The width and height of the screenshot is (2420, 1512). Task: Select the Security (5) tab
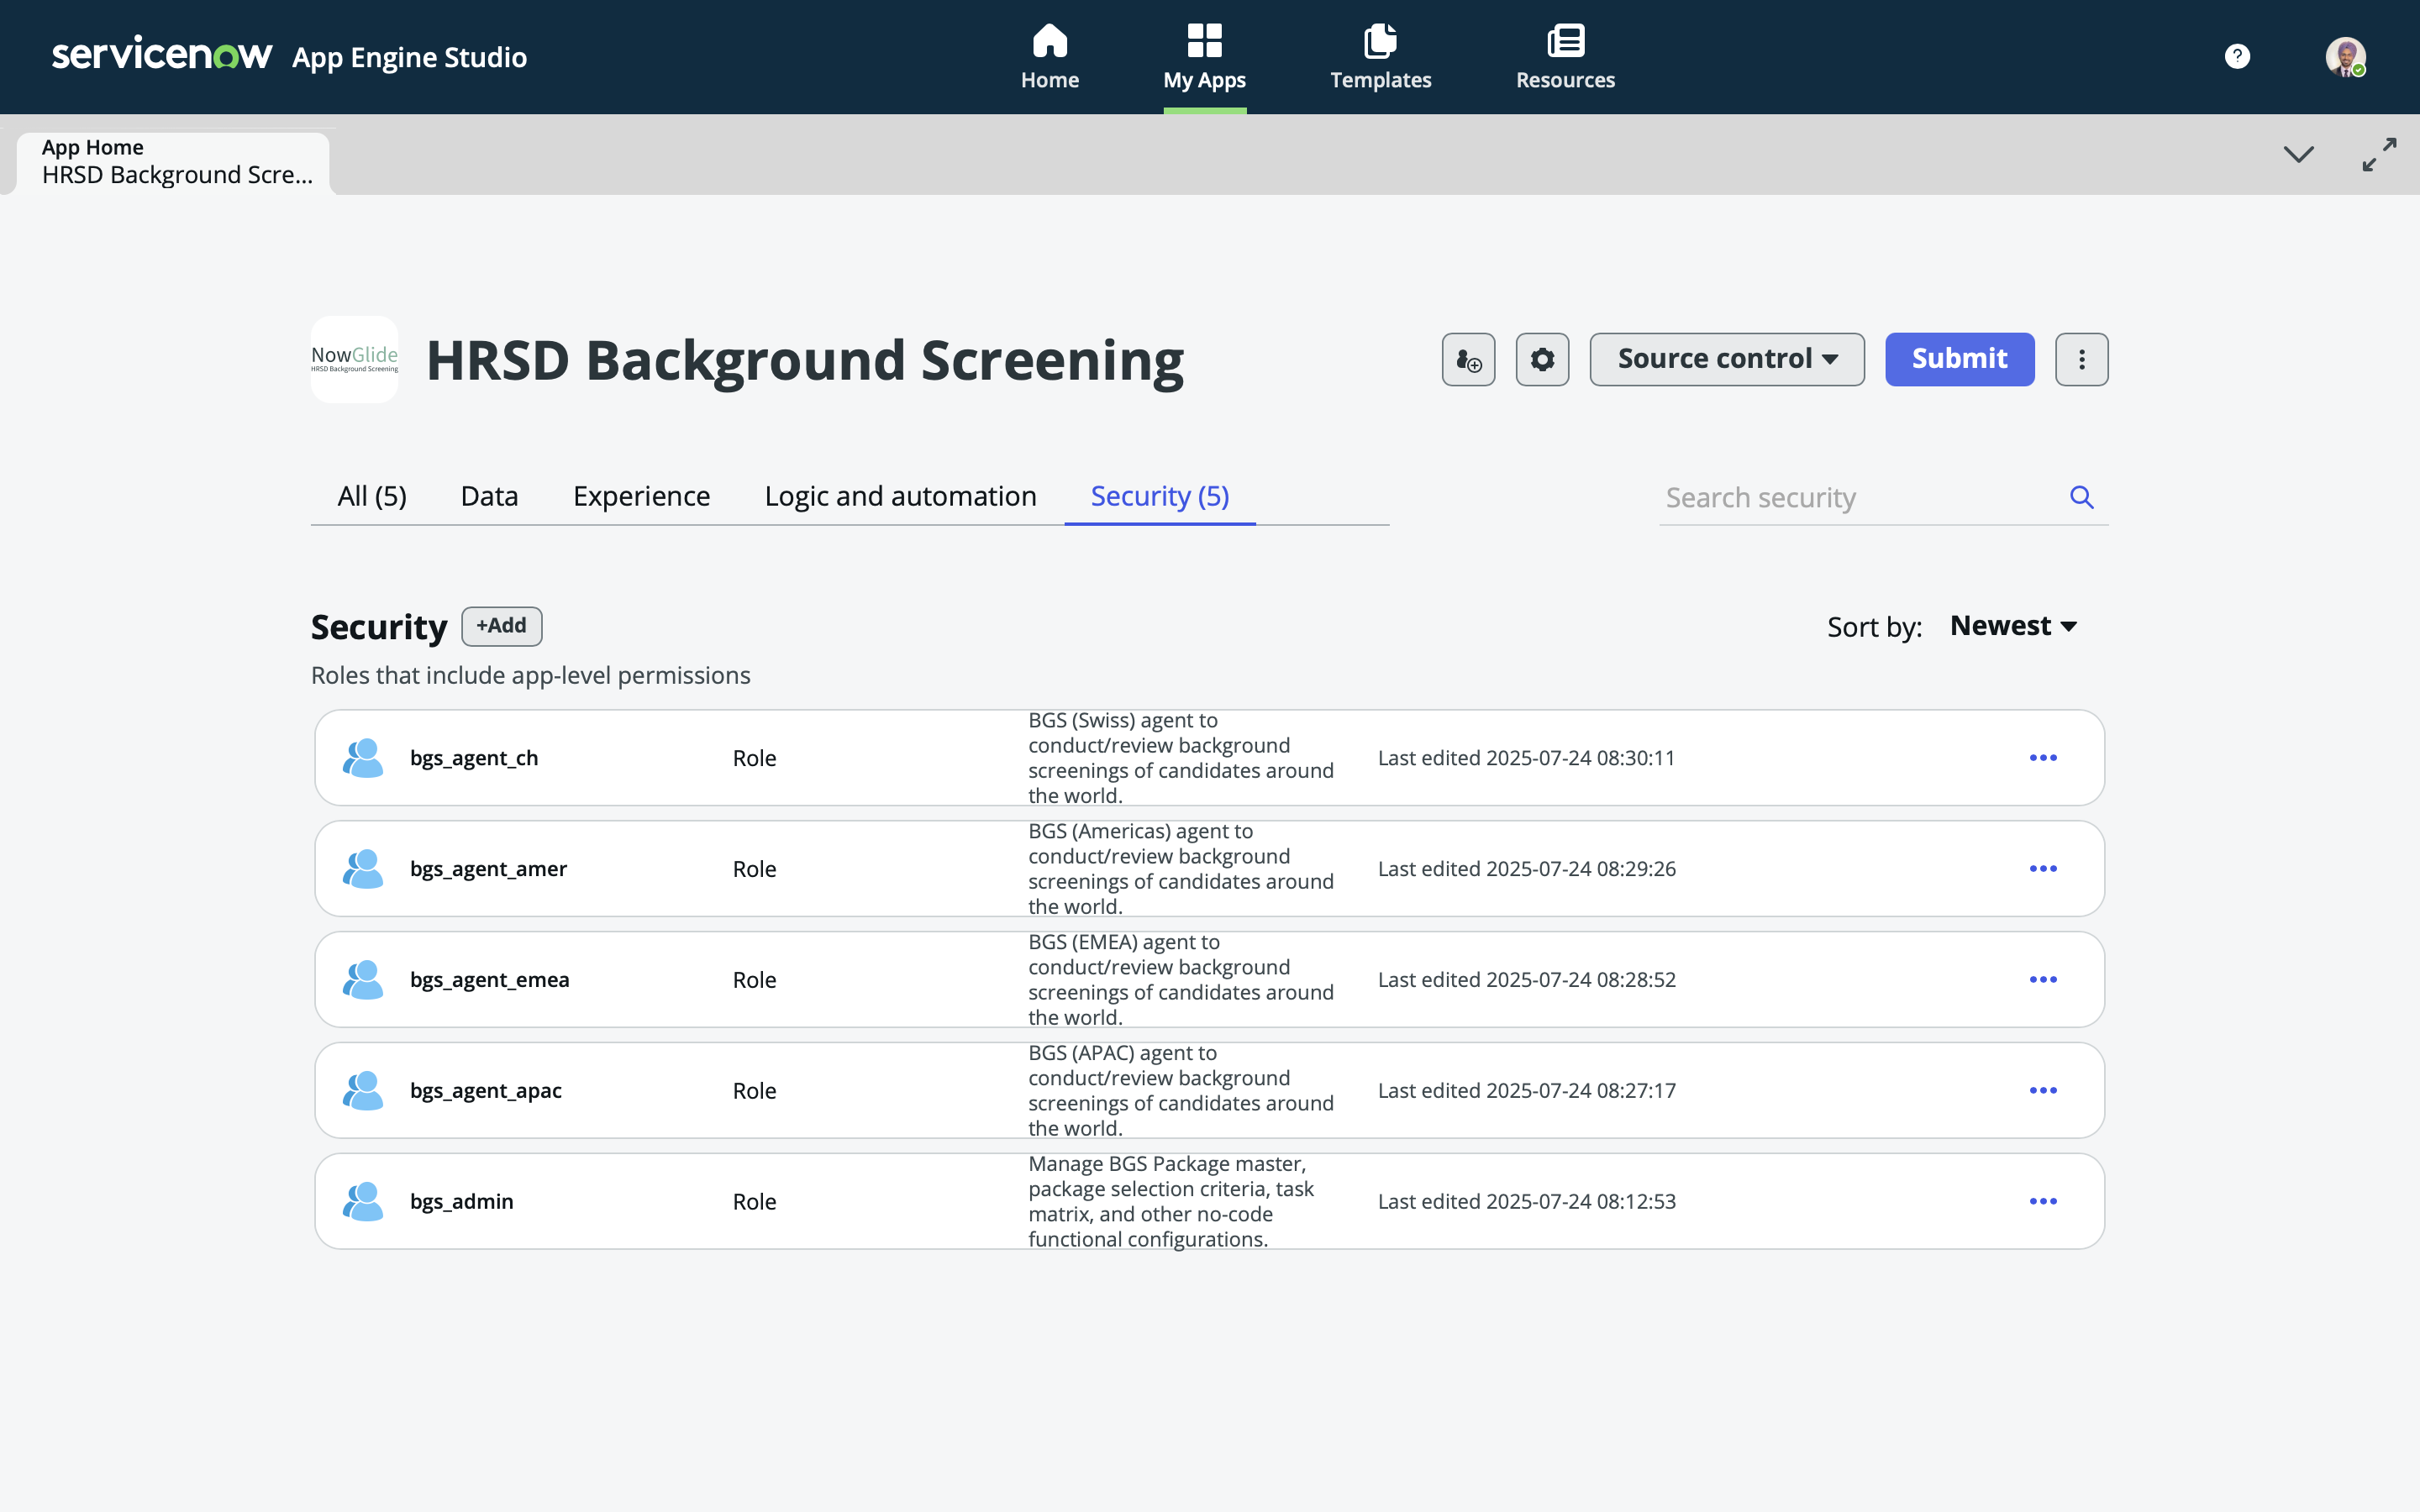coord(1159,496)
